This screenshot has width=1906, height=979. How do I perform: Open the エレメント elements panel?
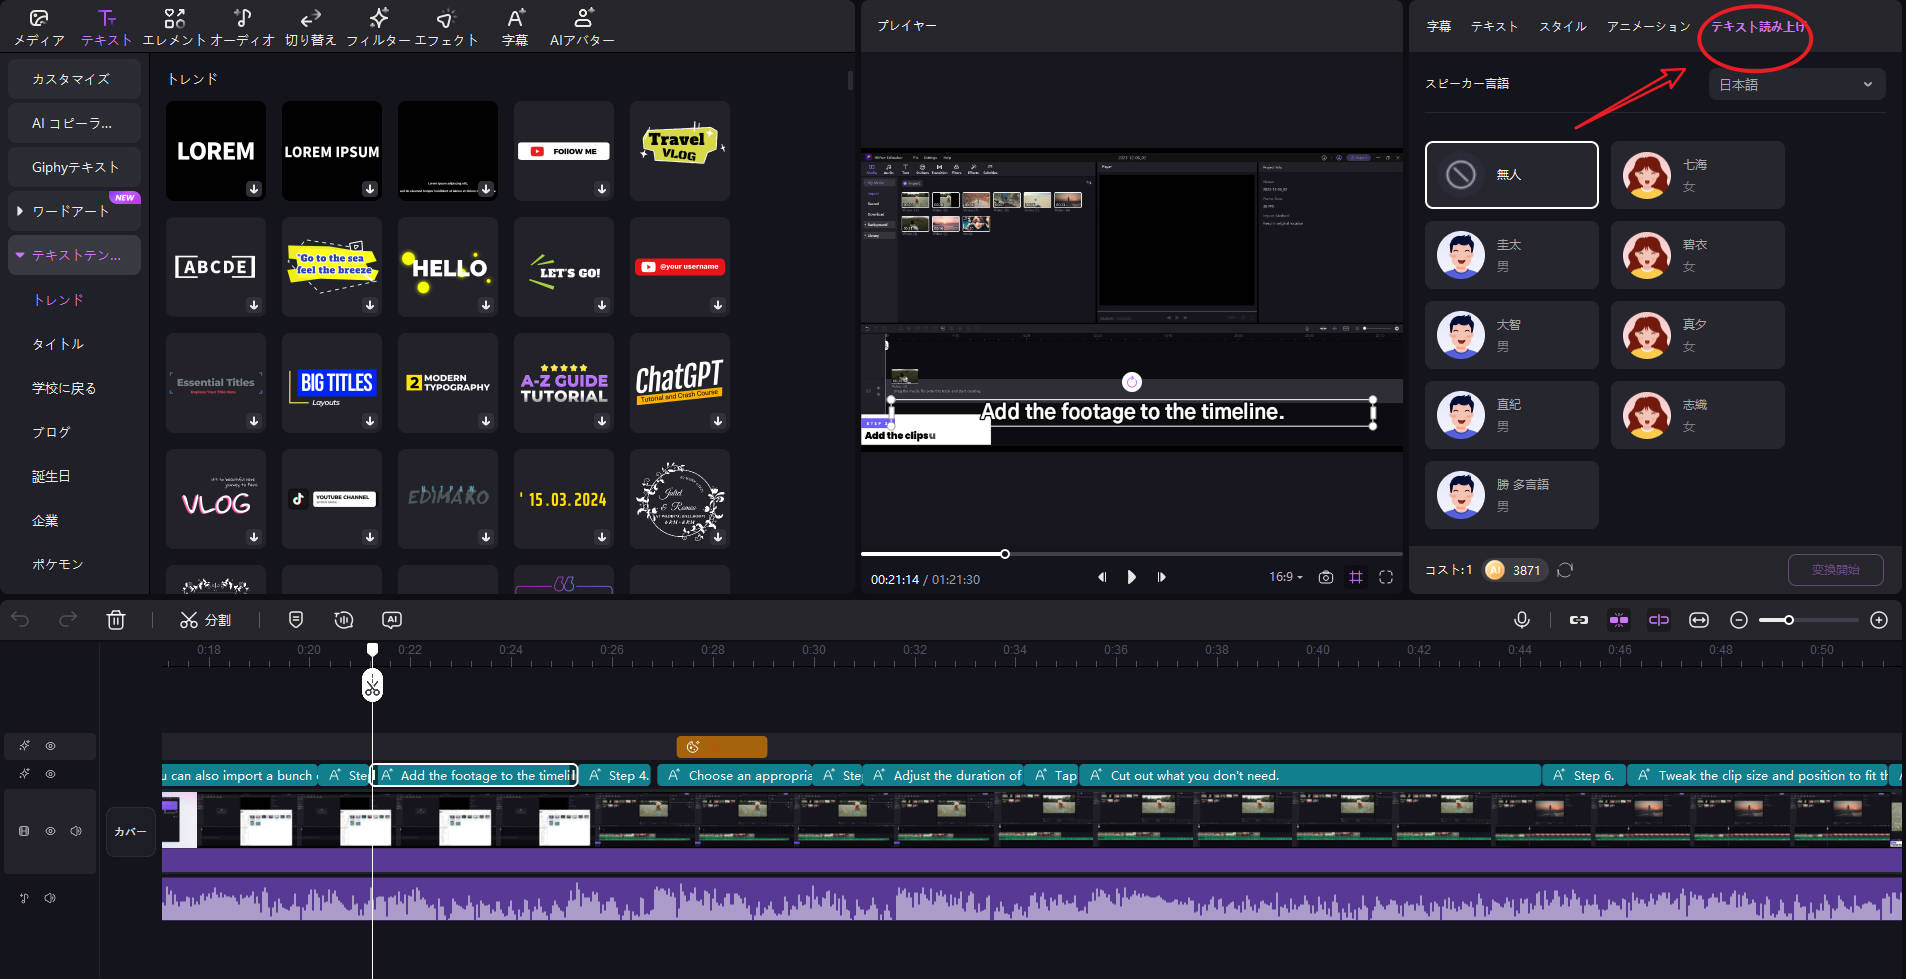tap(175, 27)
